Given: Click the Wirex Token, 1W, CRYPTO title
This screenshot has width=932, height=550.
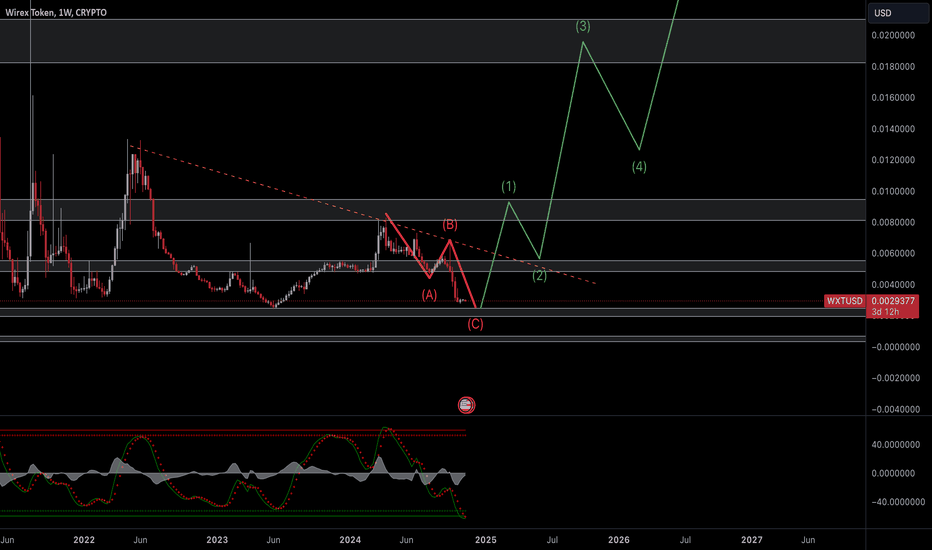Looking at the screenshot, I should [56, 12].
